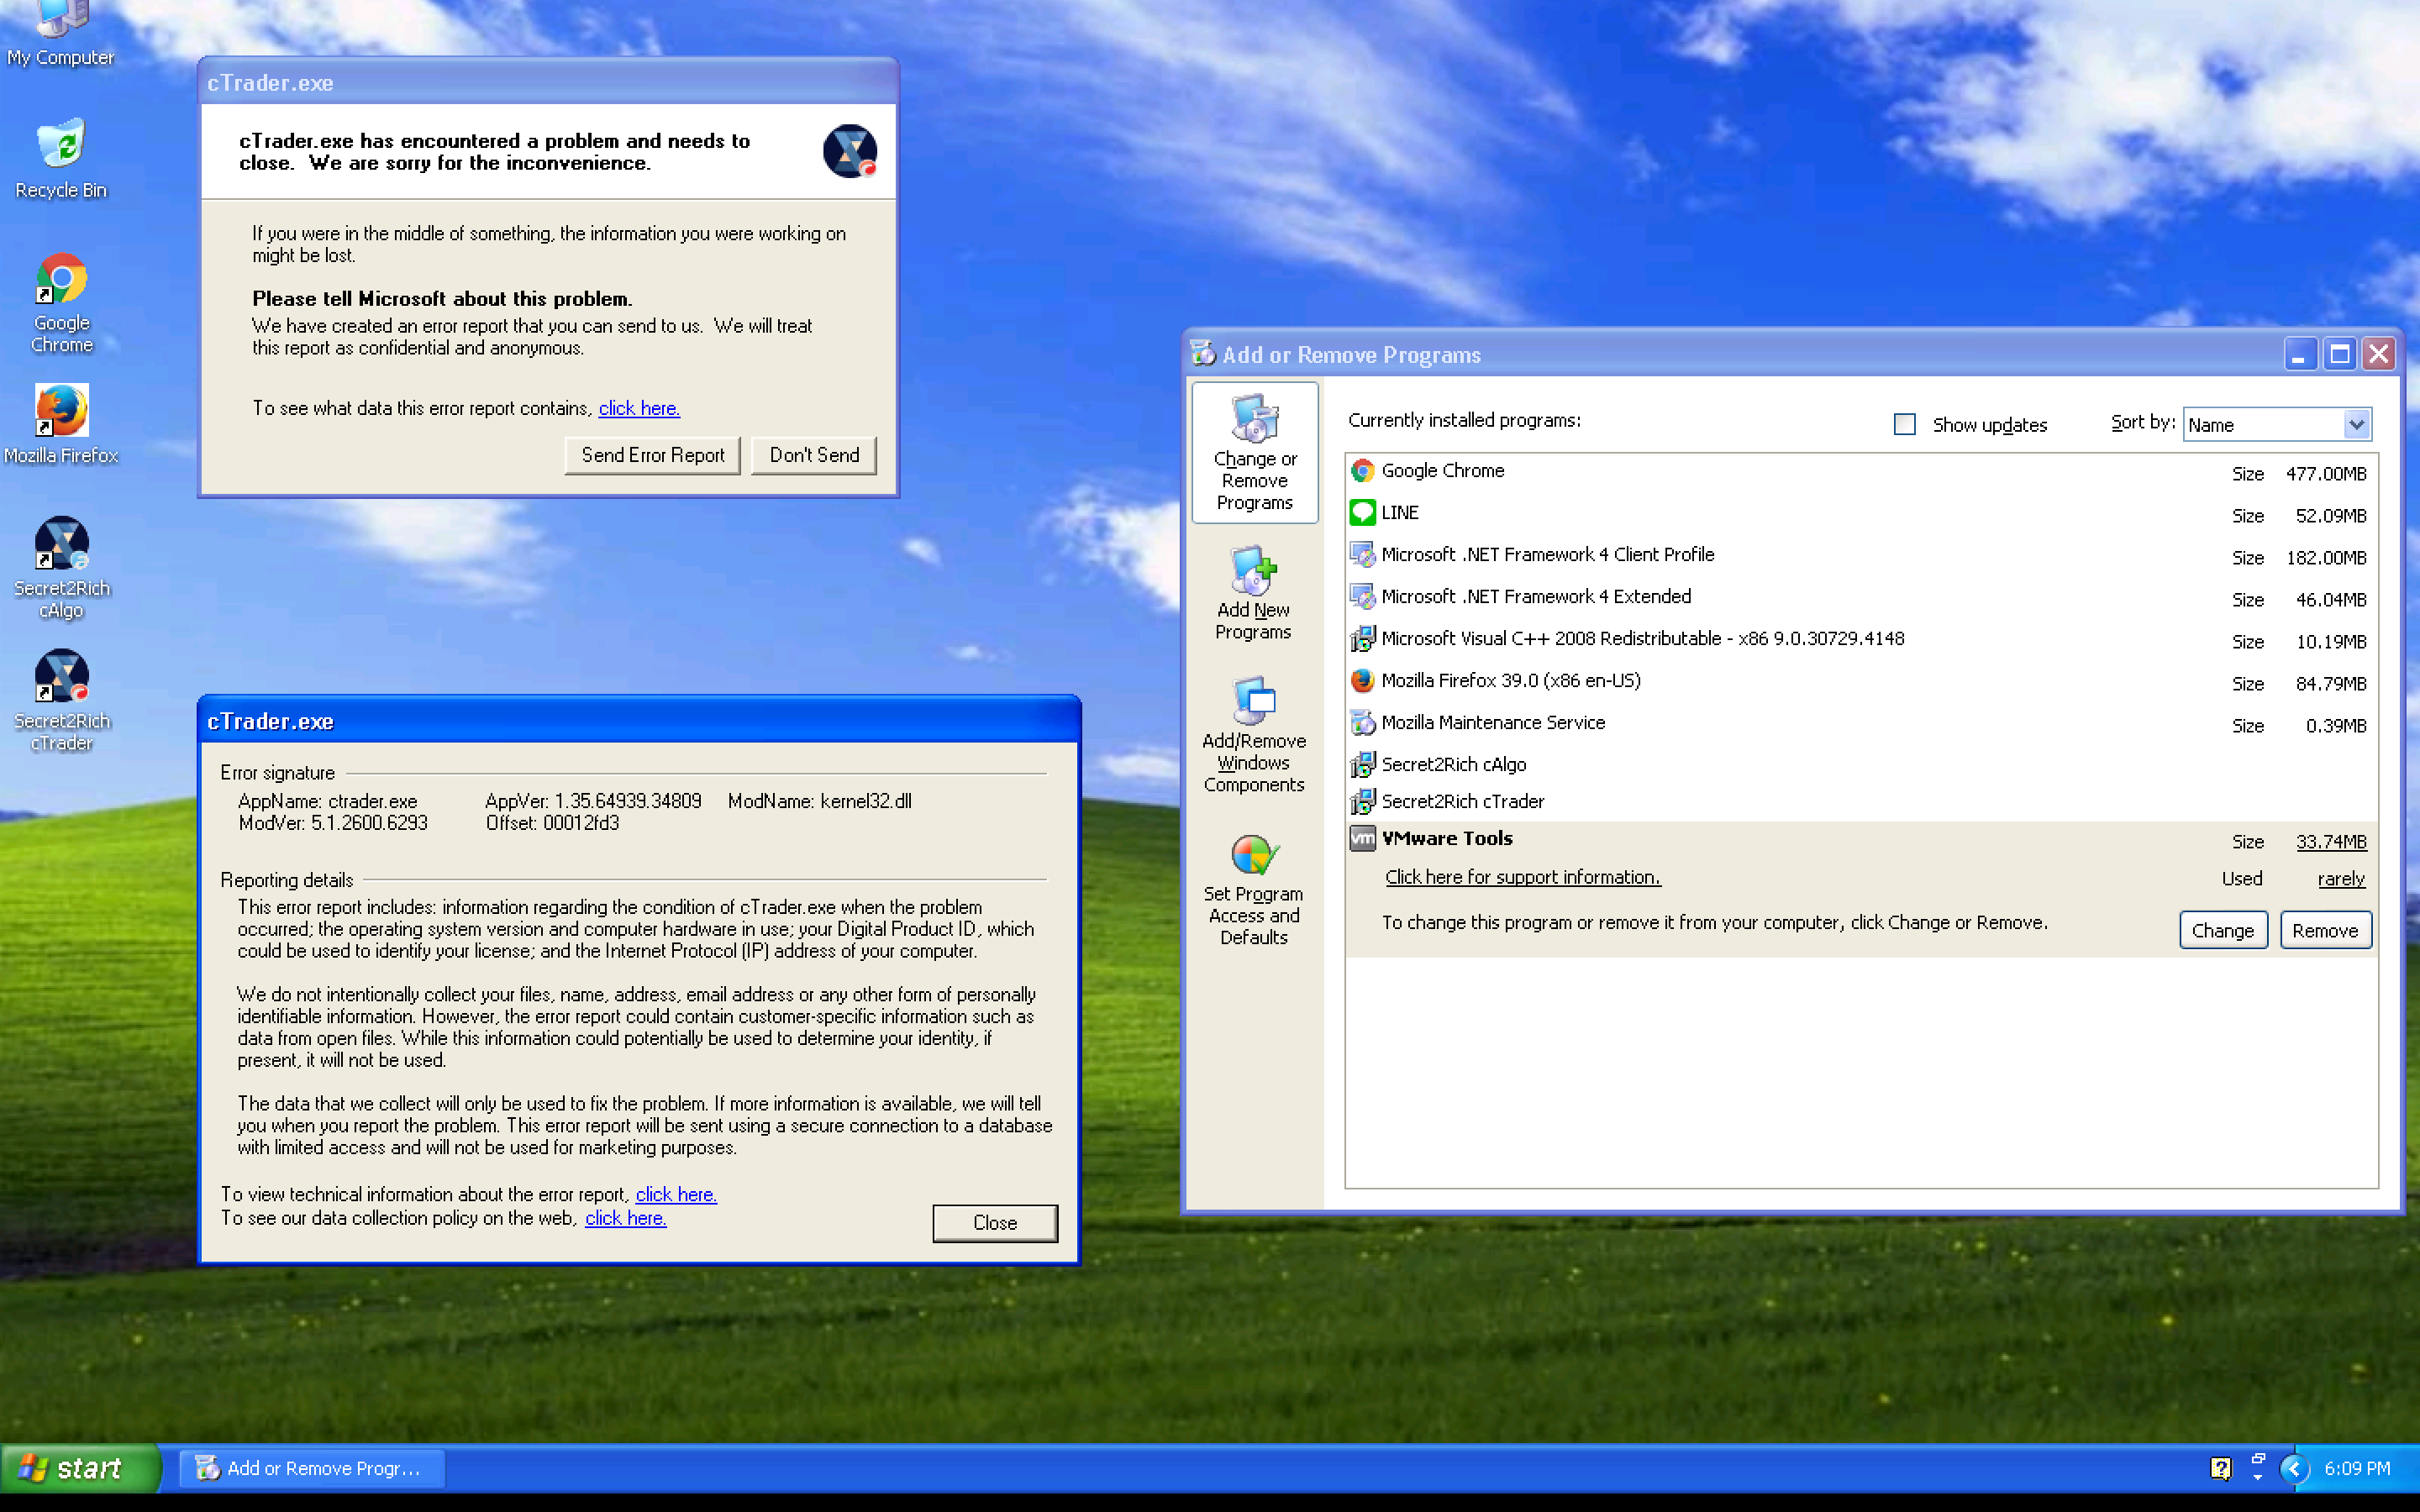Click Mozilla Firefox 39.0 list icon
Screen dimensions: 2420x1512
[x=1362, y=681]
